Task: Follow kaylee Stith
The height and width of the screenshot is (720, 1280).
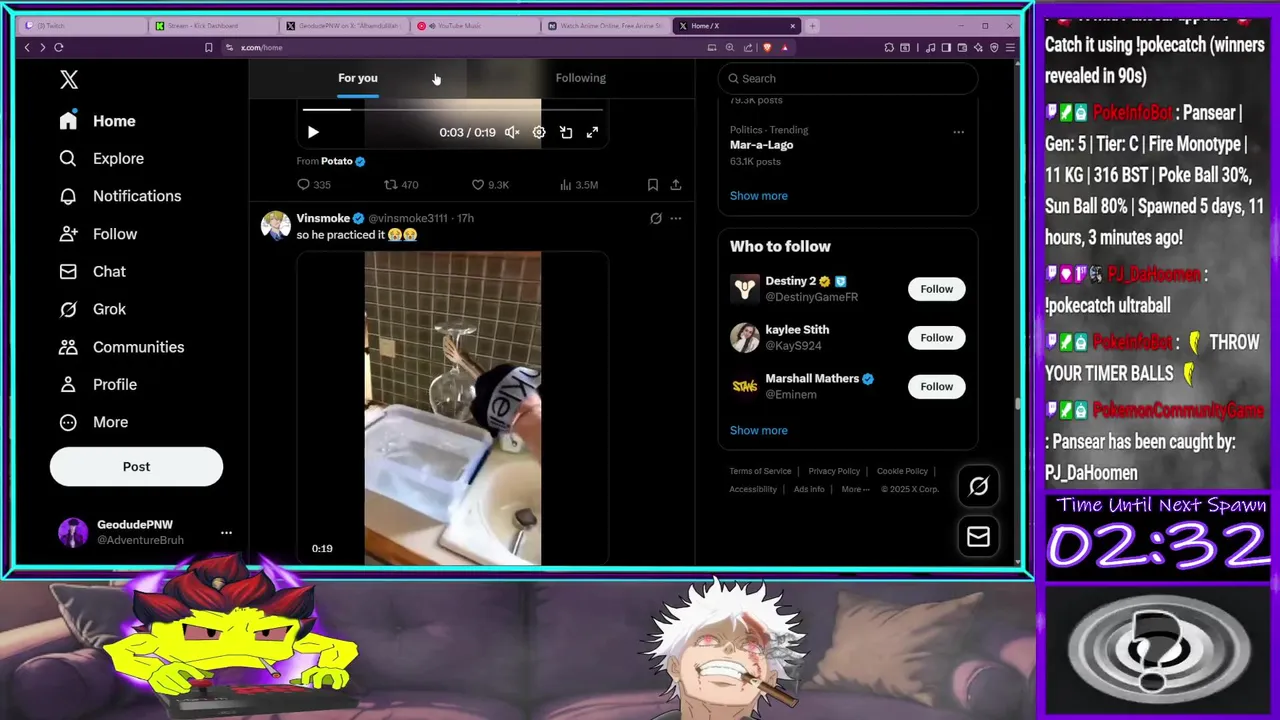Action: click(937, 338)
